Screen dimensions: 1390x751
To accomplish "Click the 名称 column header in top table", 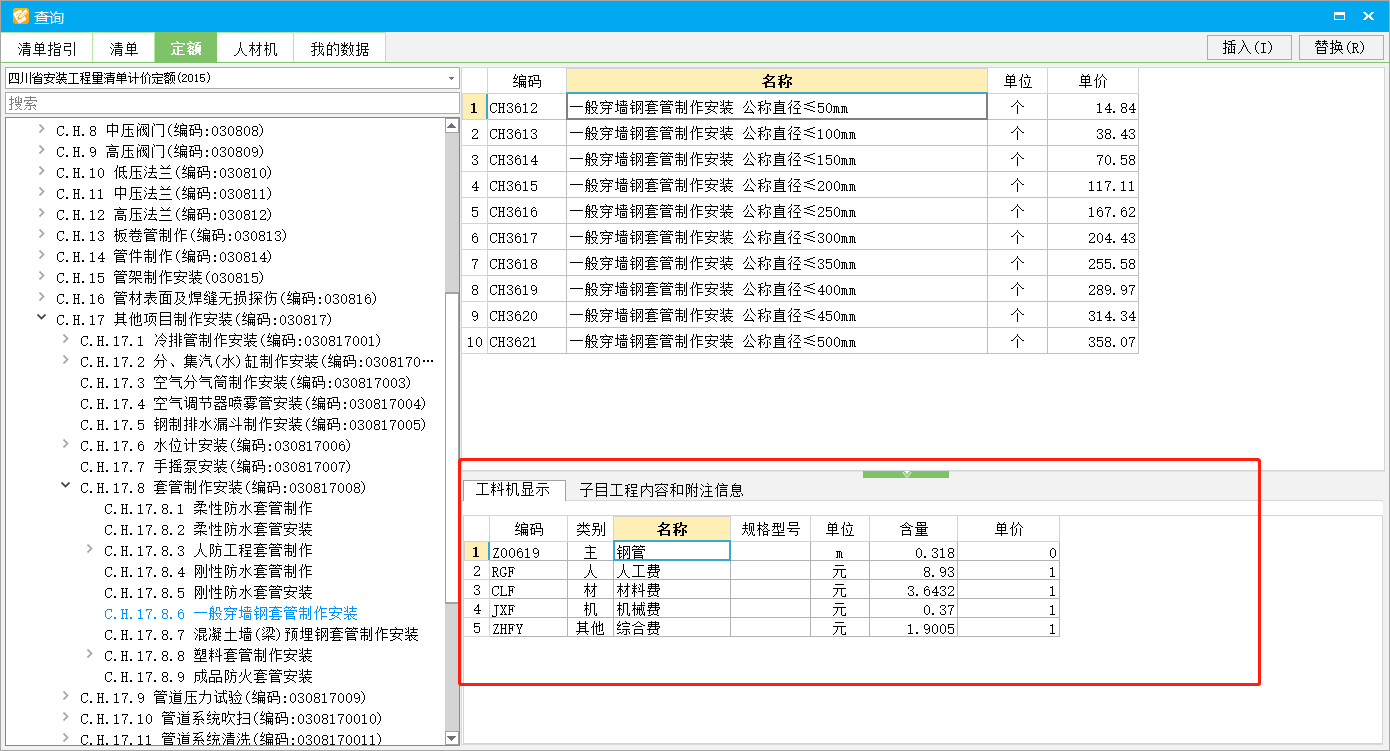I will click(x=777, y=81).
